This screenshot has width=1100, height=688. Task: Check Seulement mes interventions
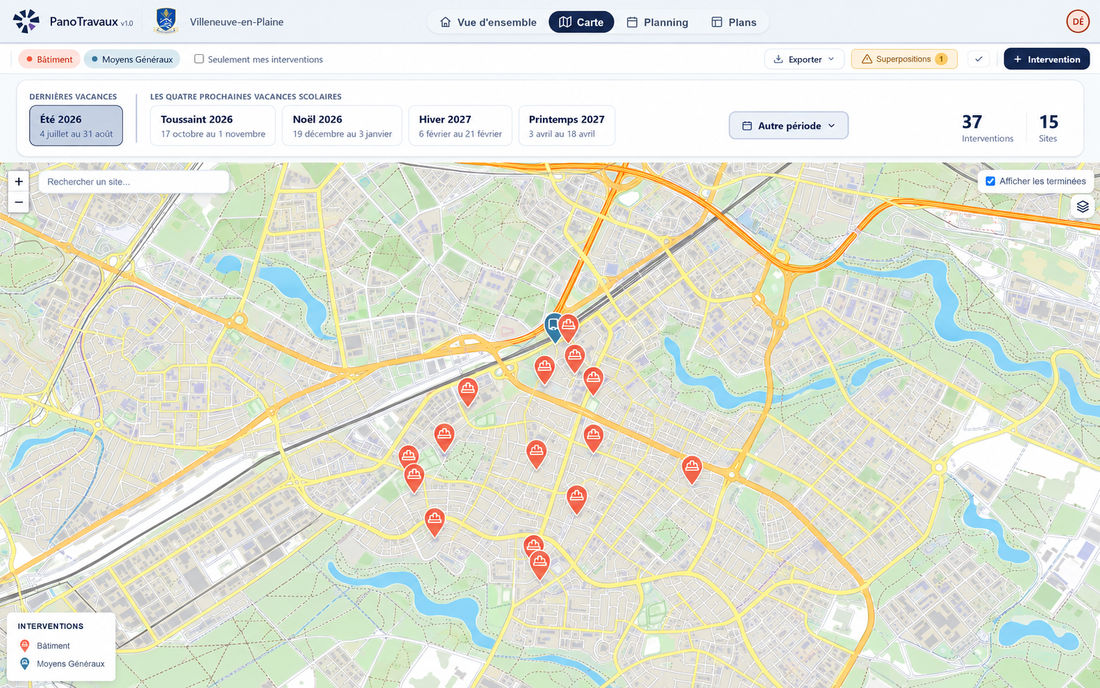coord(199,59)
